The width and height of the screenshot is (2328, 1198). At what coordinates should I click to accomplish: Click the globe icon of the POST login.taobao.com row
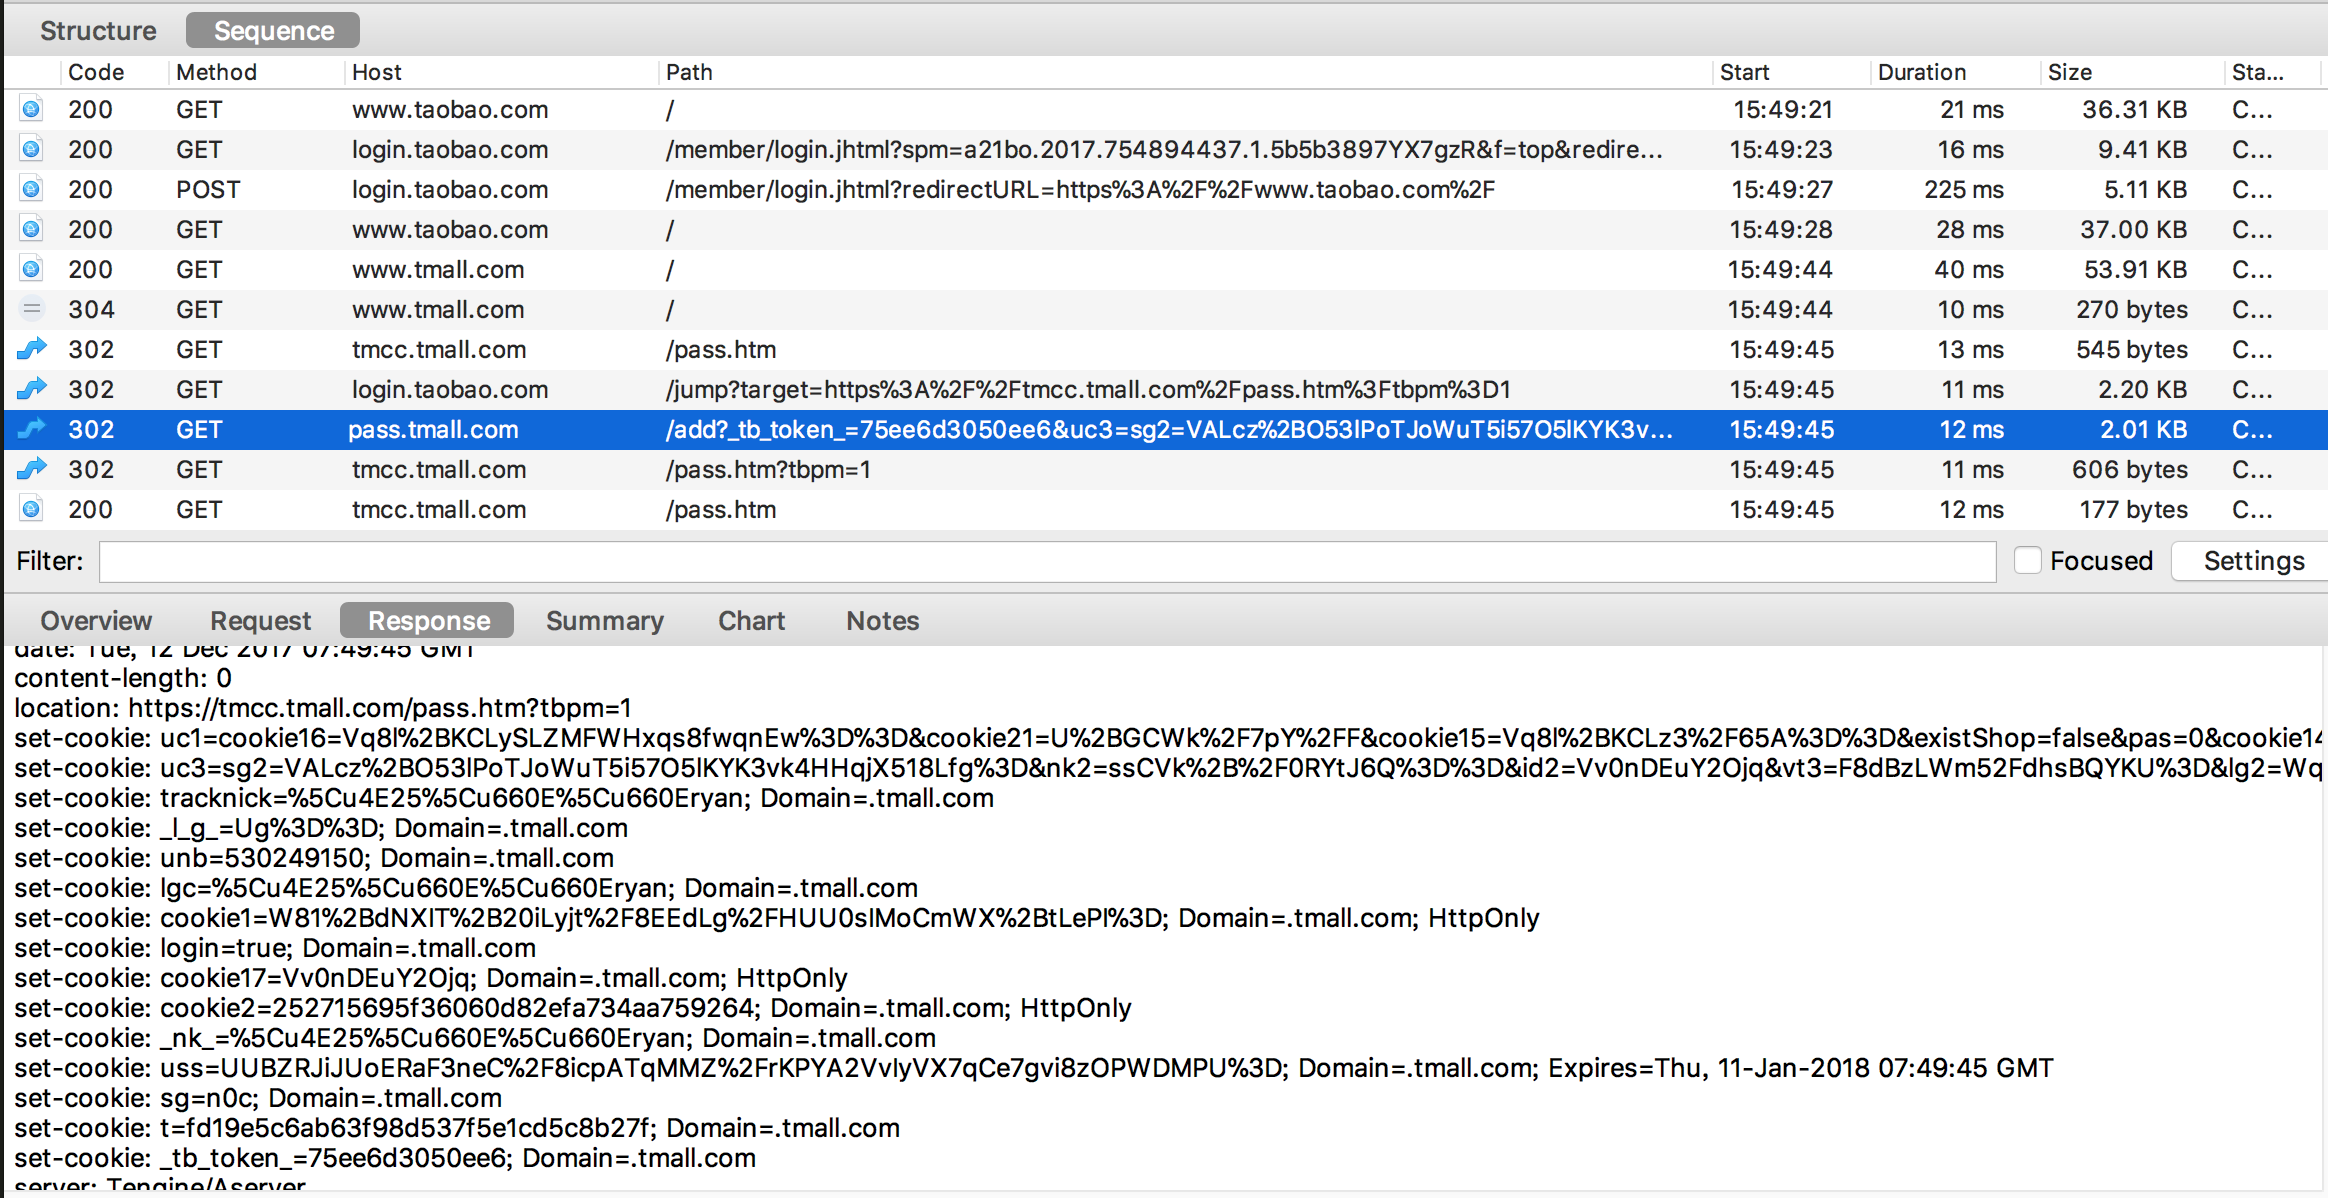click(x=31, y=189)
